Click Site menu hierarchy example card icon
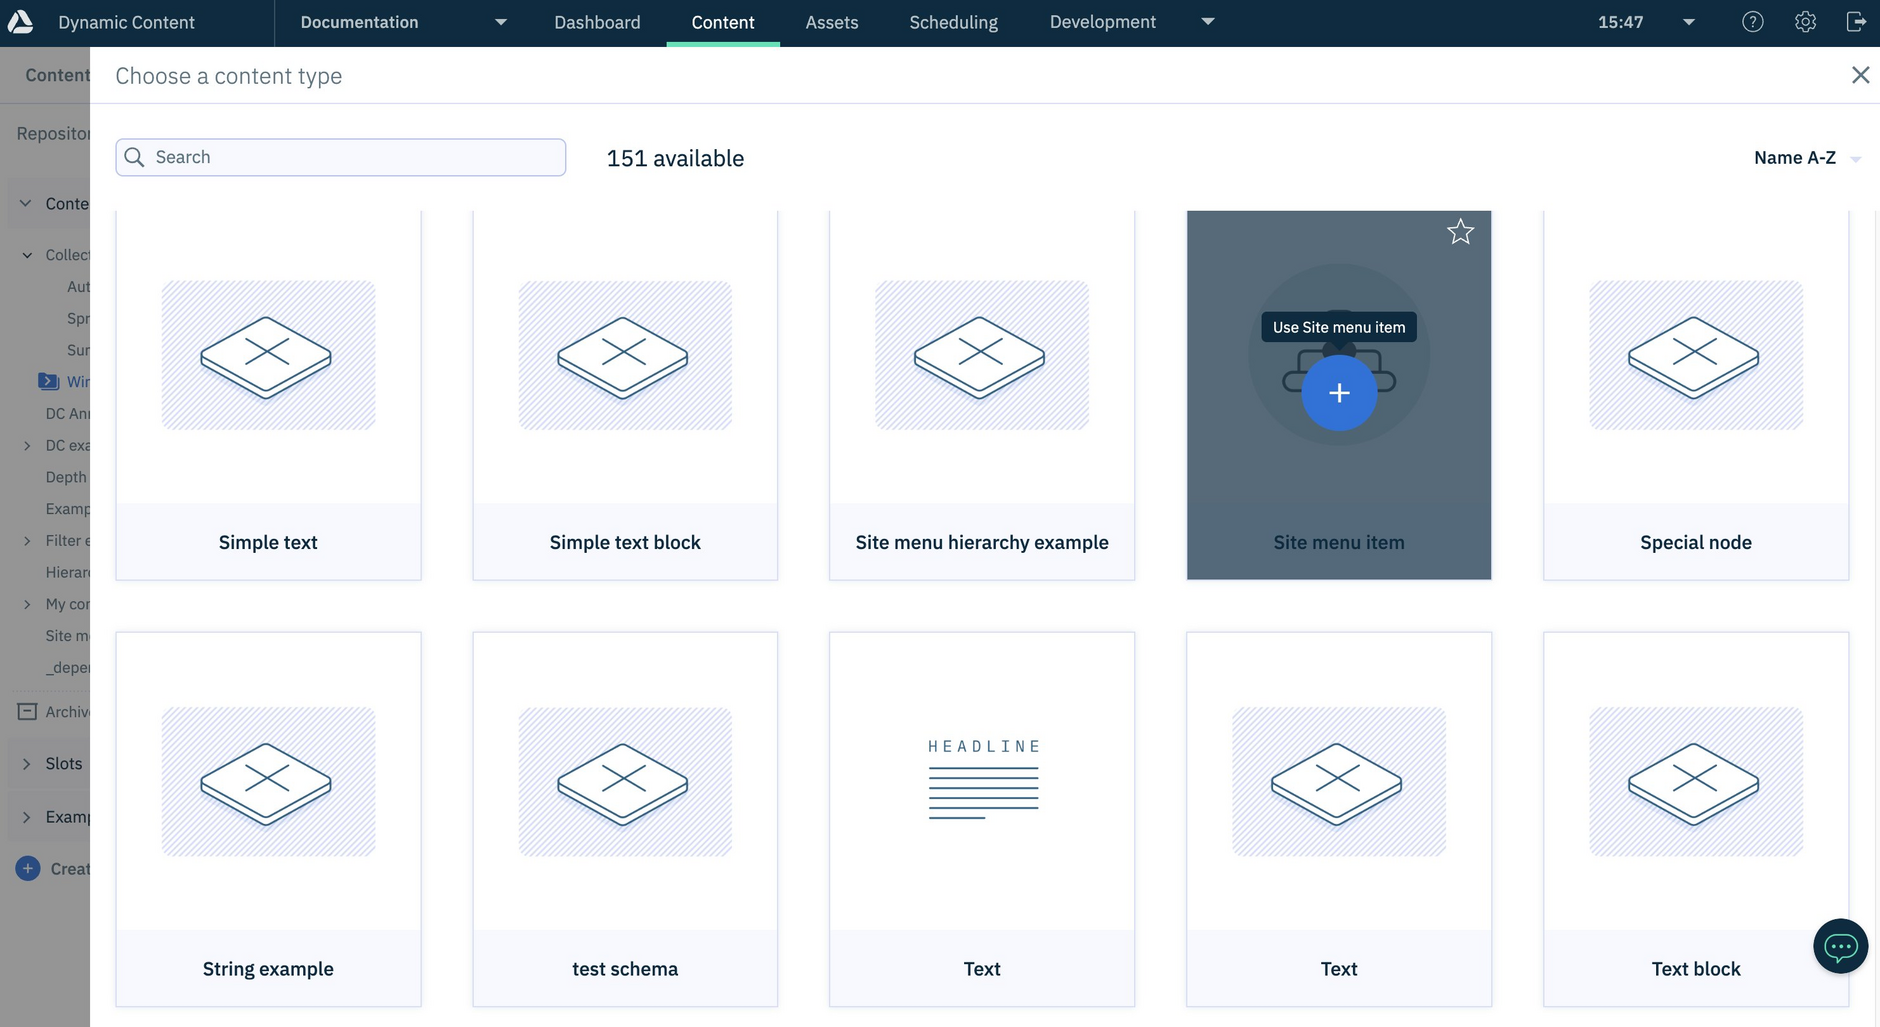1880x1027 pixels. [981, 356]
